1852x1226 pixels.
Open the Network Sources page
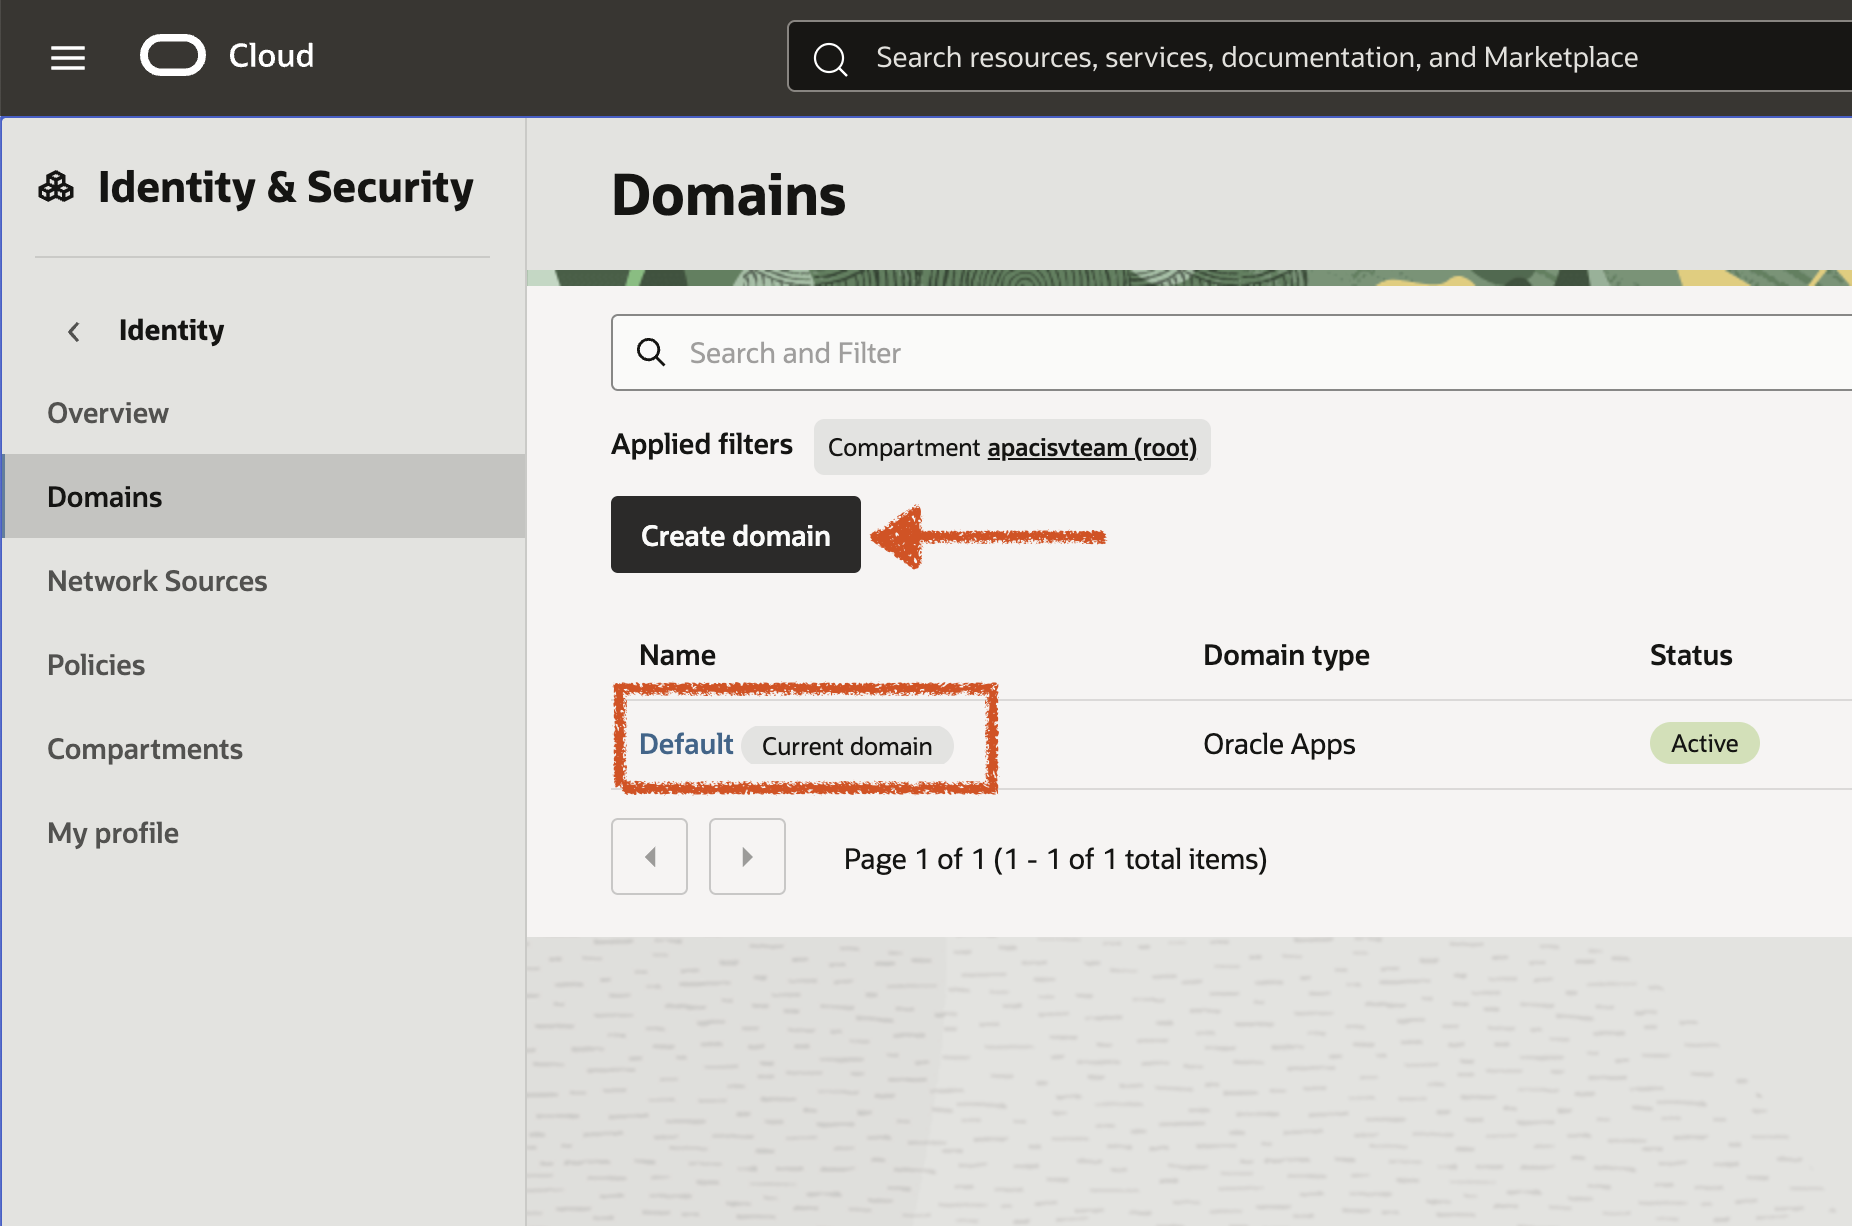(156, 580)
